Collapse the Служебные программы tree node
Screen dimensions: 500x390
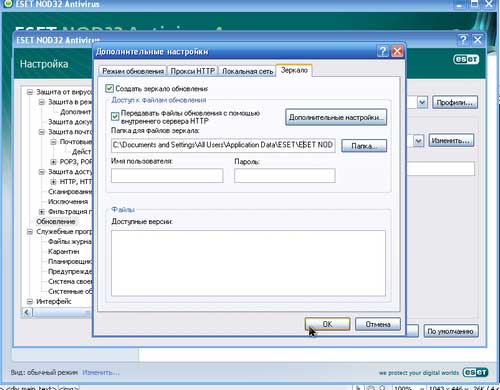tap(30, 232)
